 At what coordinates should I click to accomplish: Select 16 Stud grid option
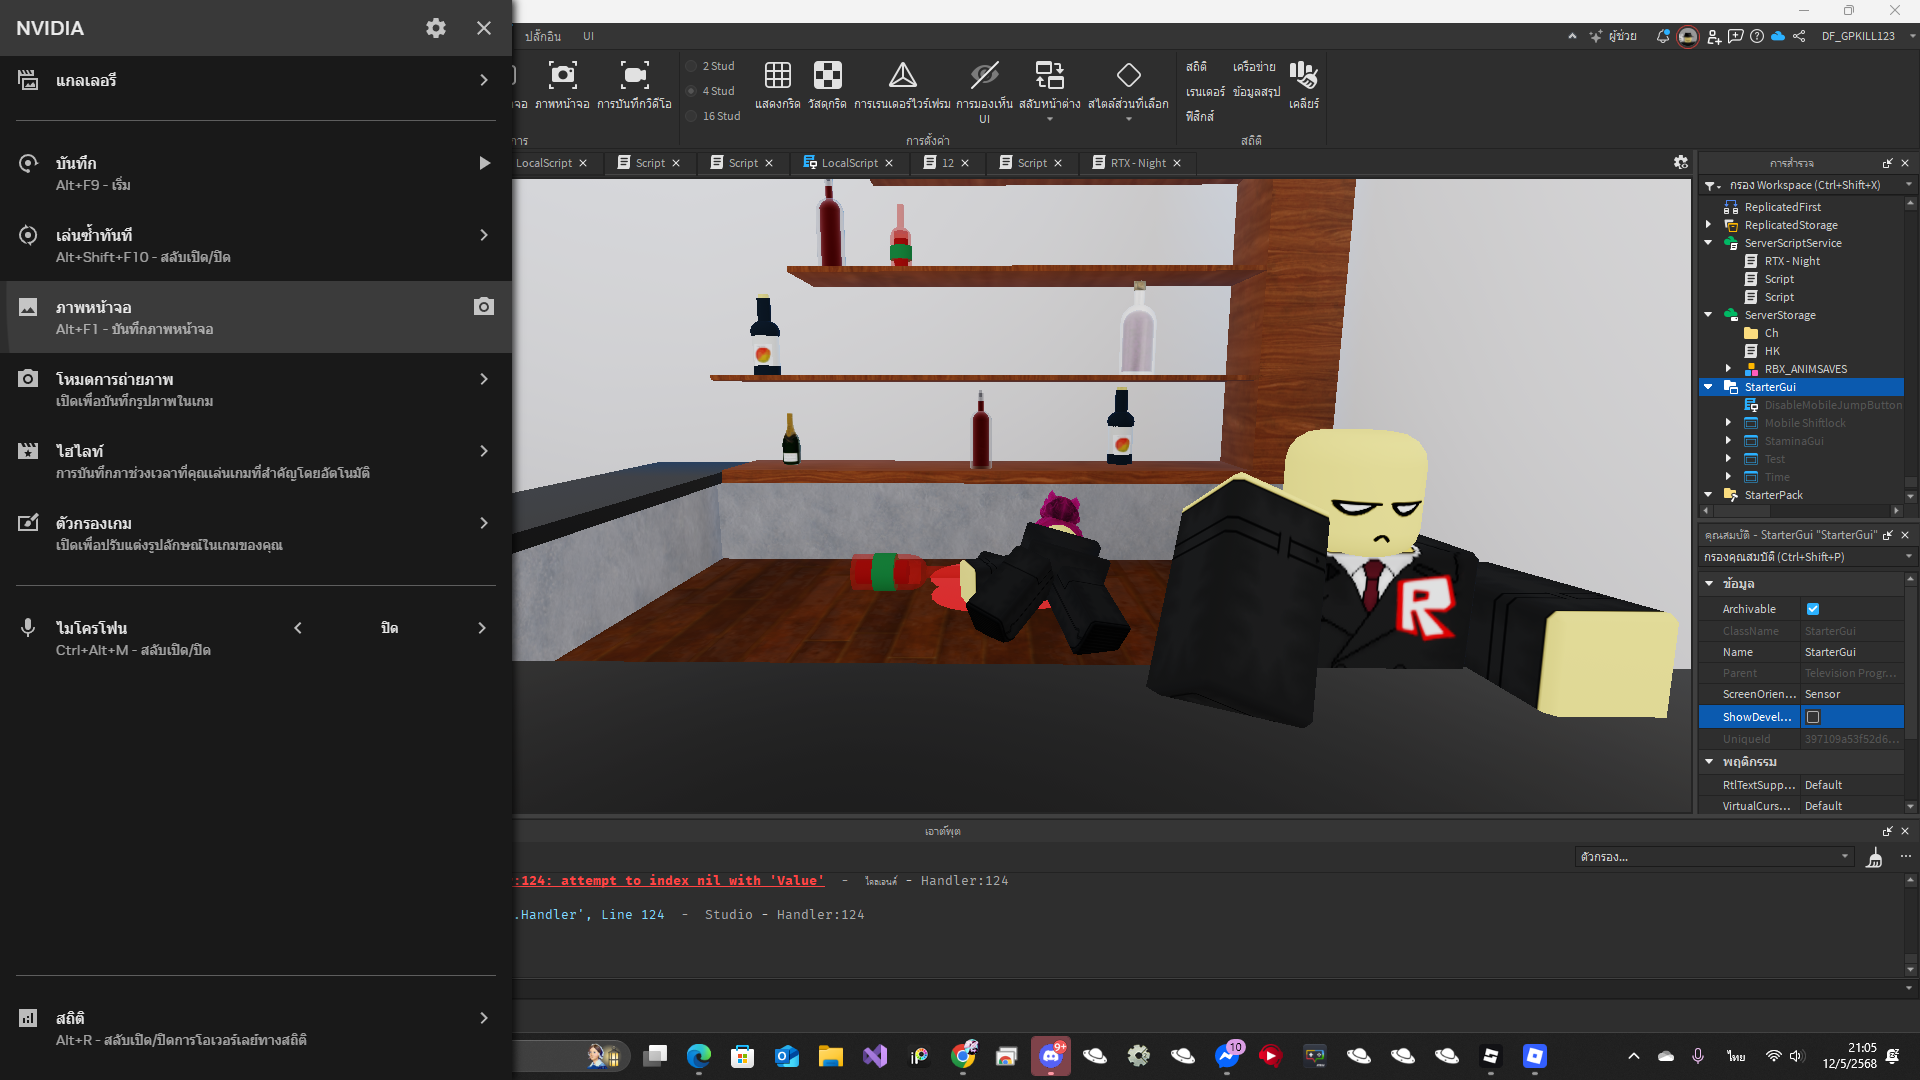tap(714, 116)
